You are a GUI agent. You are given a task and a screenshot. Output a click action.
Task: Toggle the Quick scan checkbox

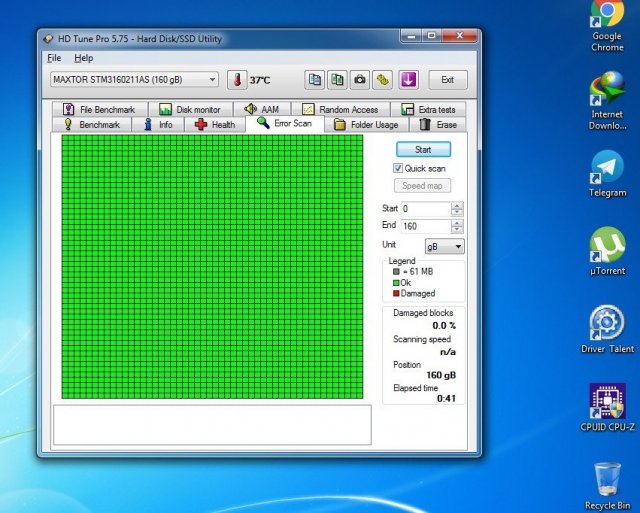pyautogui.click(x=398, y=169)
